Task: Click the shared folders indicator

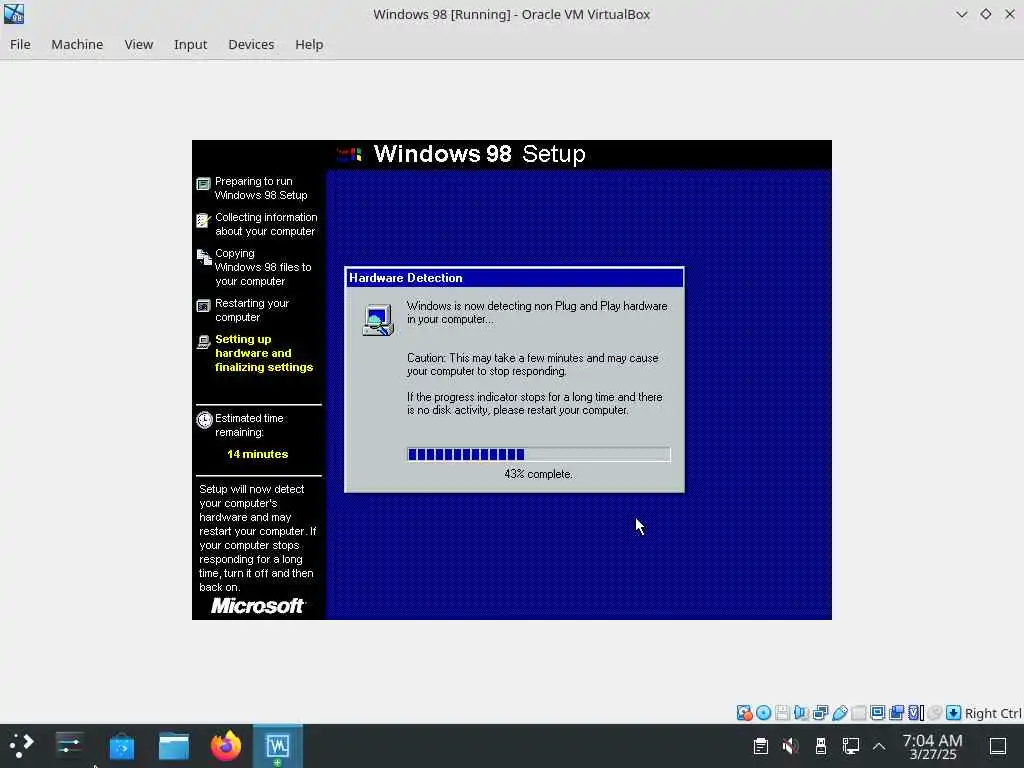Action: tap(859, 712)
